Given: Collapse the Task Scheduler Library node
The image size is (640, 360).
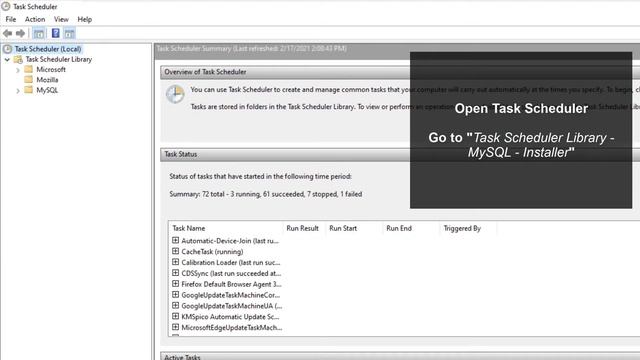Looking at the screenshot, I should (7, 60).
